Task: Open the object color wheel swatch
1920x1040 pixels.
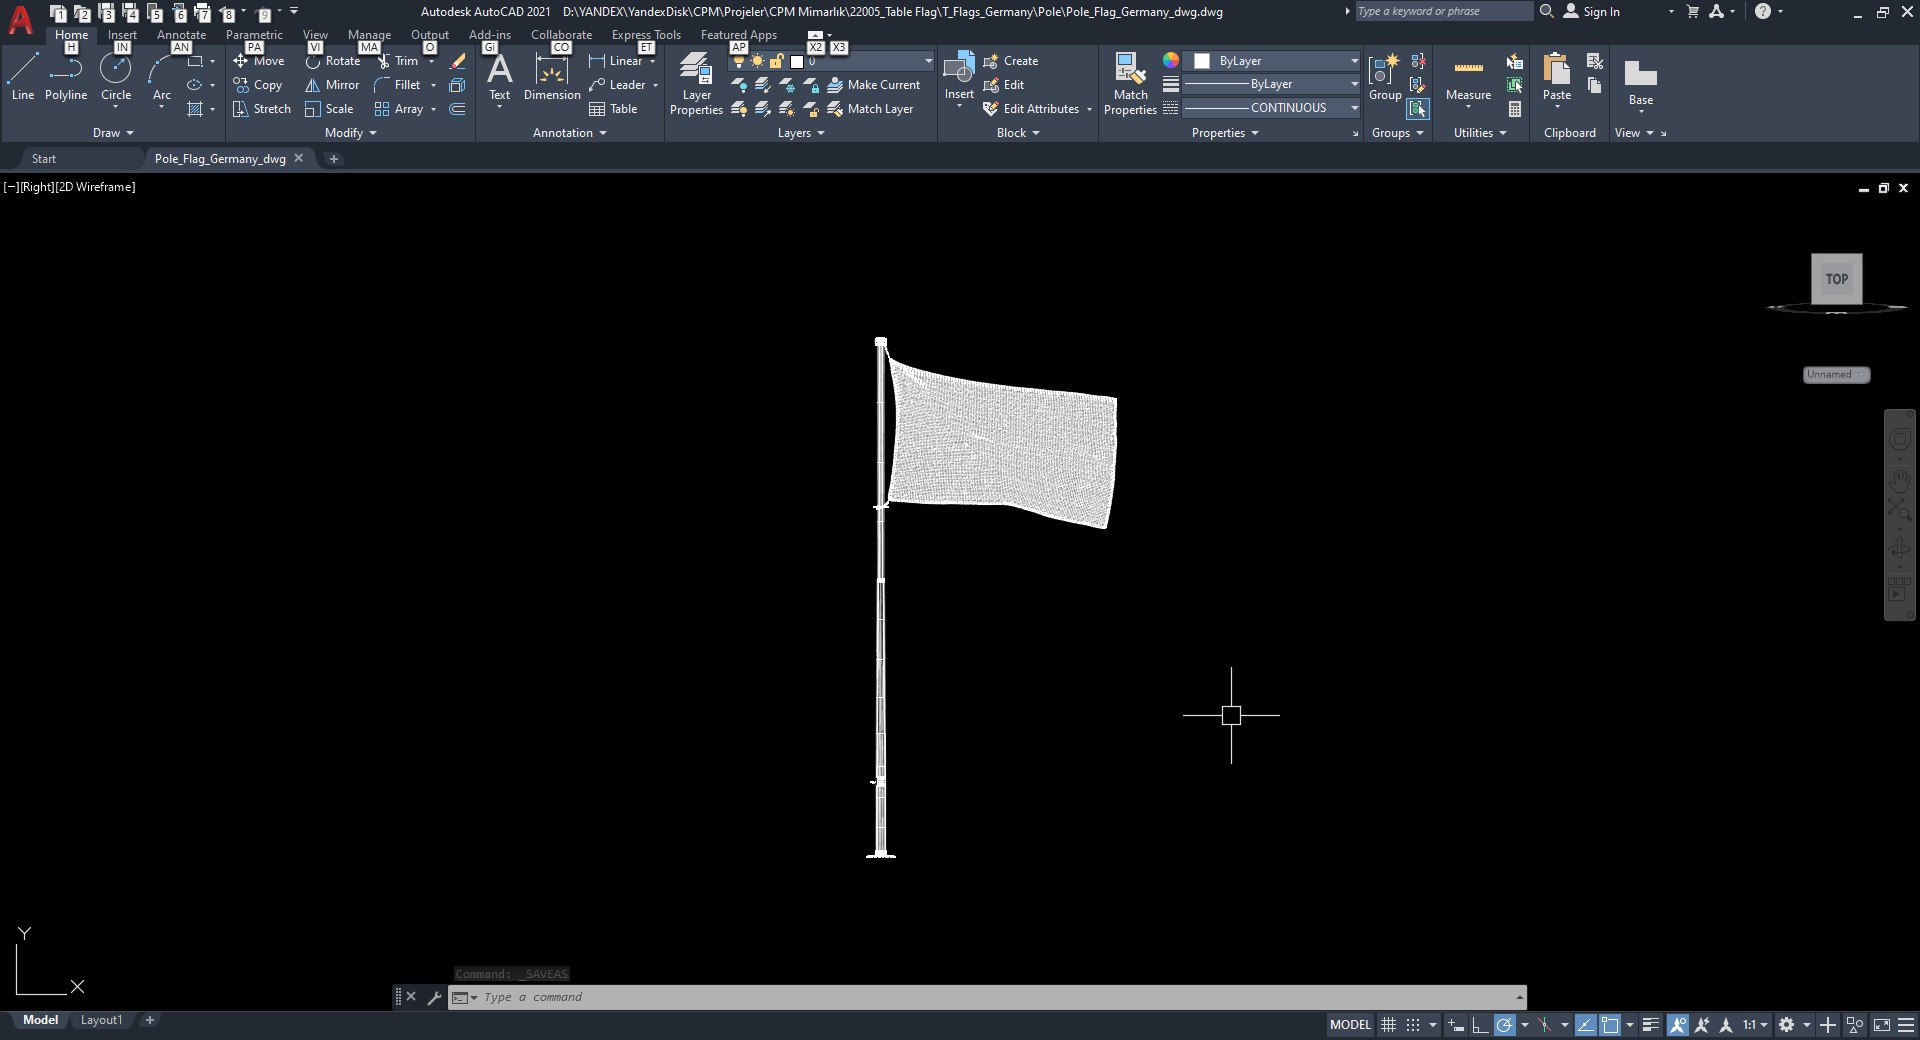Action: click(1170, 61)
